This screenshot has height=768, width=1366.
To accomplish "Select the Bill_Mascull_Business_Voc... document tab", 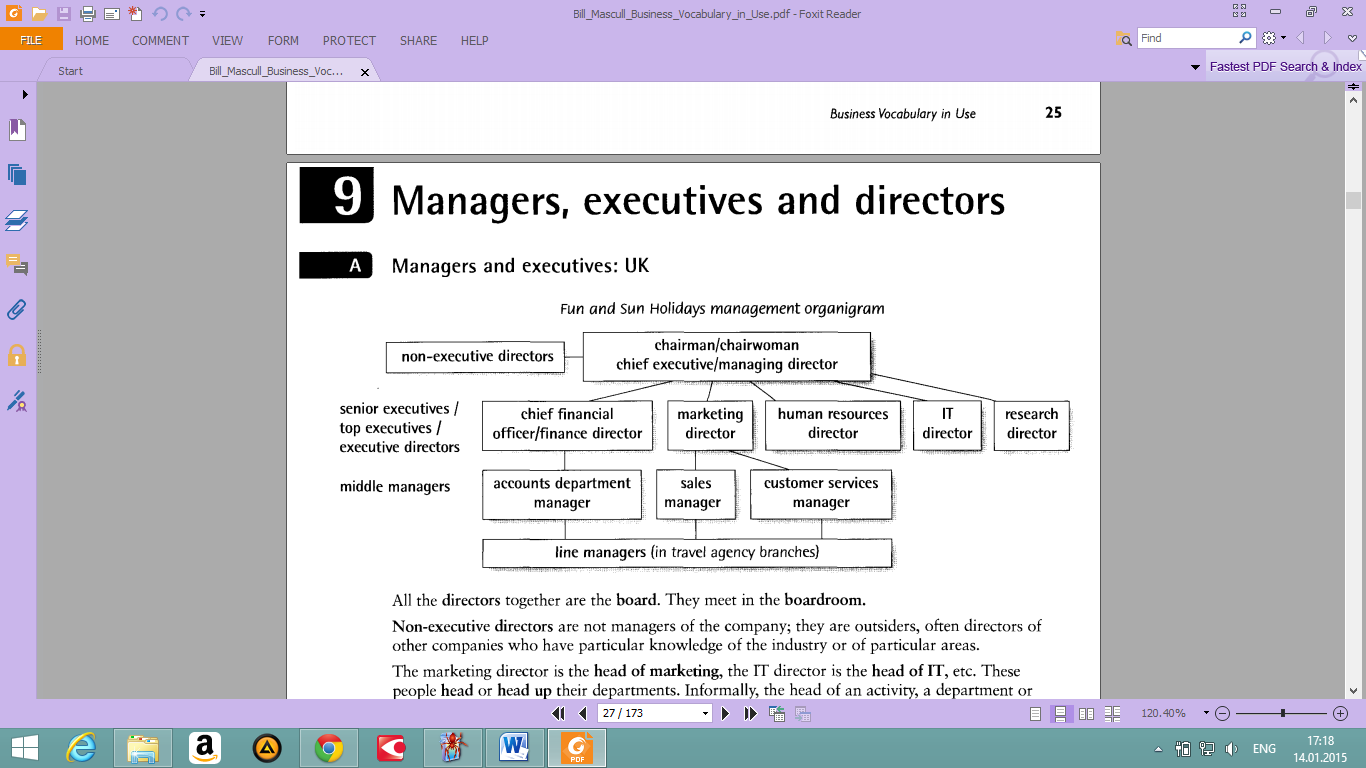I will [275, 72].
